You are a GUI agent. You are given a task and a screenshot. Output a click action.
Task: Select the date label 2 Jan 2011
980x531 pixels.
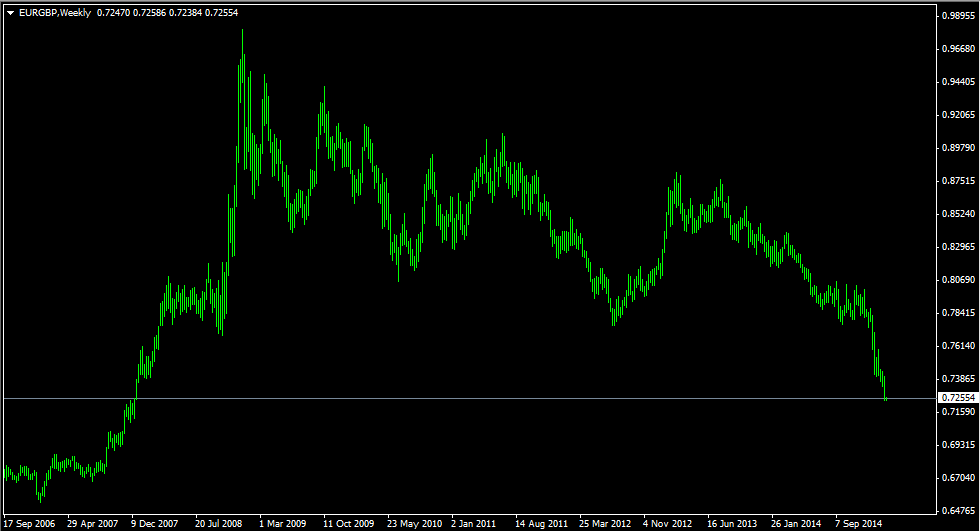point(474,524)
